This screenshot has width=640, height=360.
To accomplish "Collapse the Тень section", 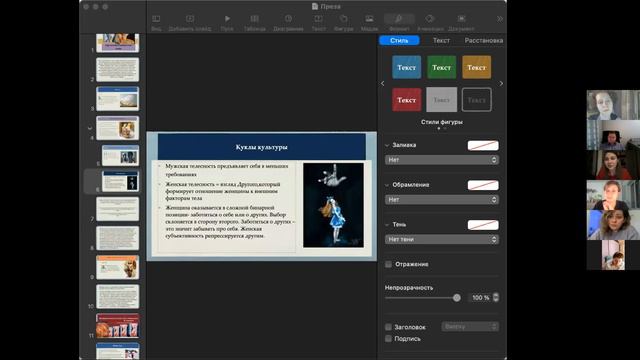I will coord(387,224).
